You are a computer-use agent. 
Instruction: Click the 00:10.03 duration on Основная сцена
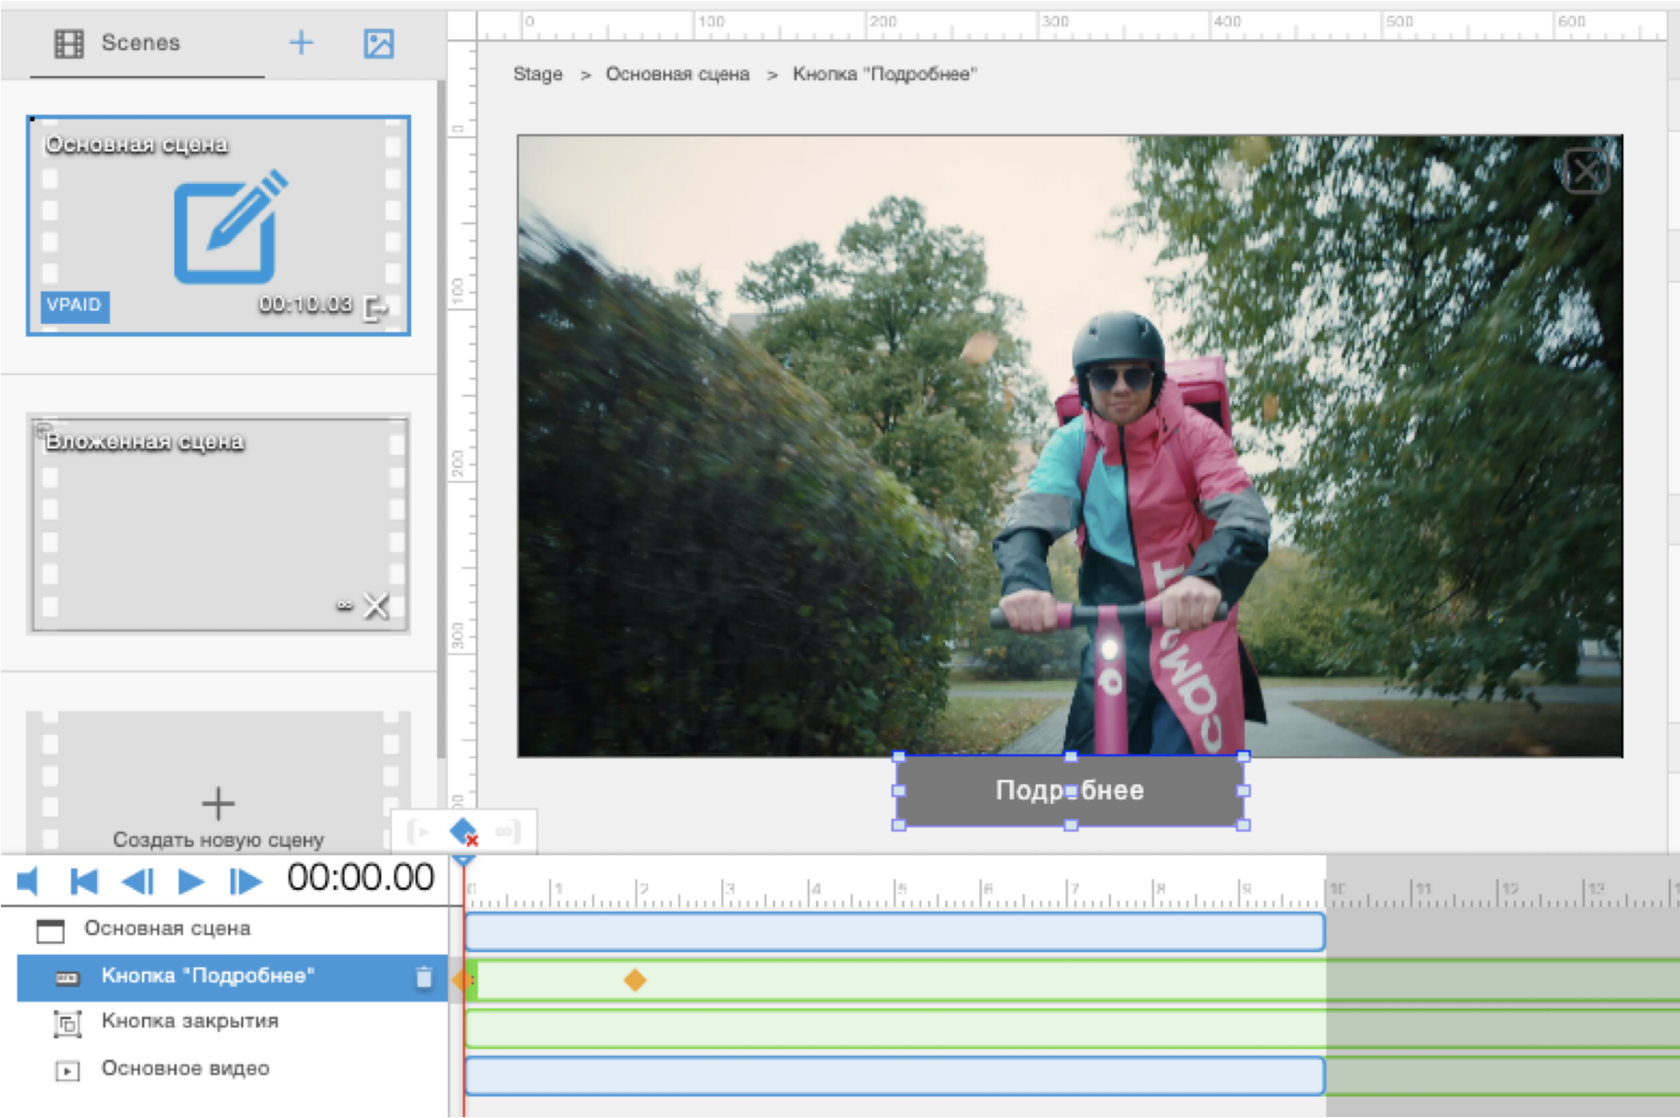click(305, 304)
